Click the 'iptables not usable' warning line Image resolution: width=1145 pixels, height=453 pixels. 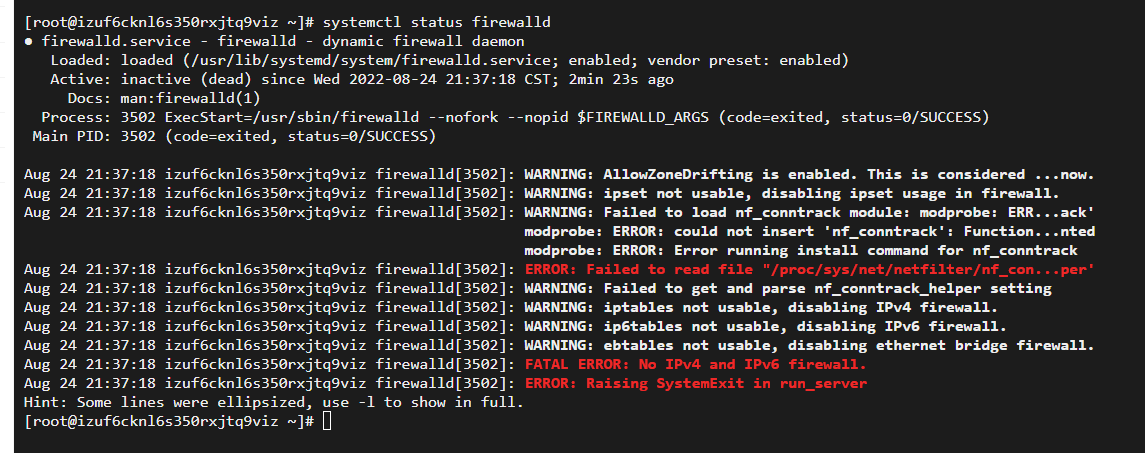pos(761,308)
